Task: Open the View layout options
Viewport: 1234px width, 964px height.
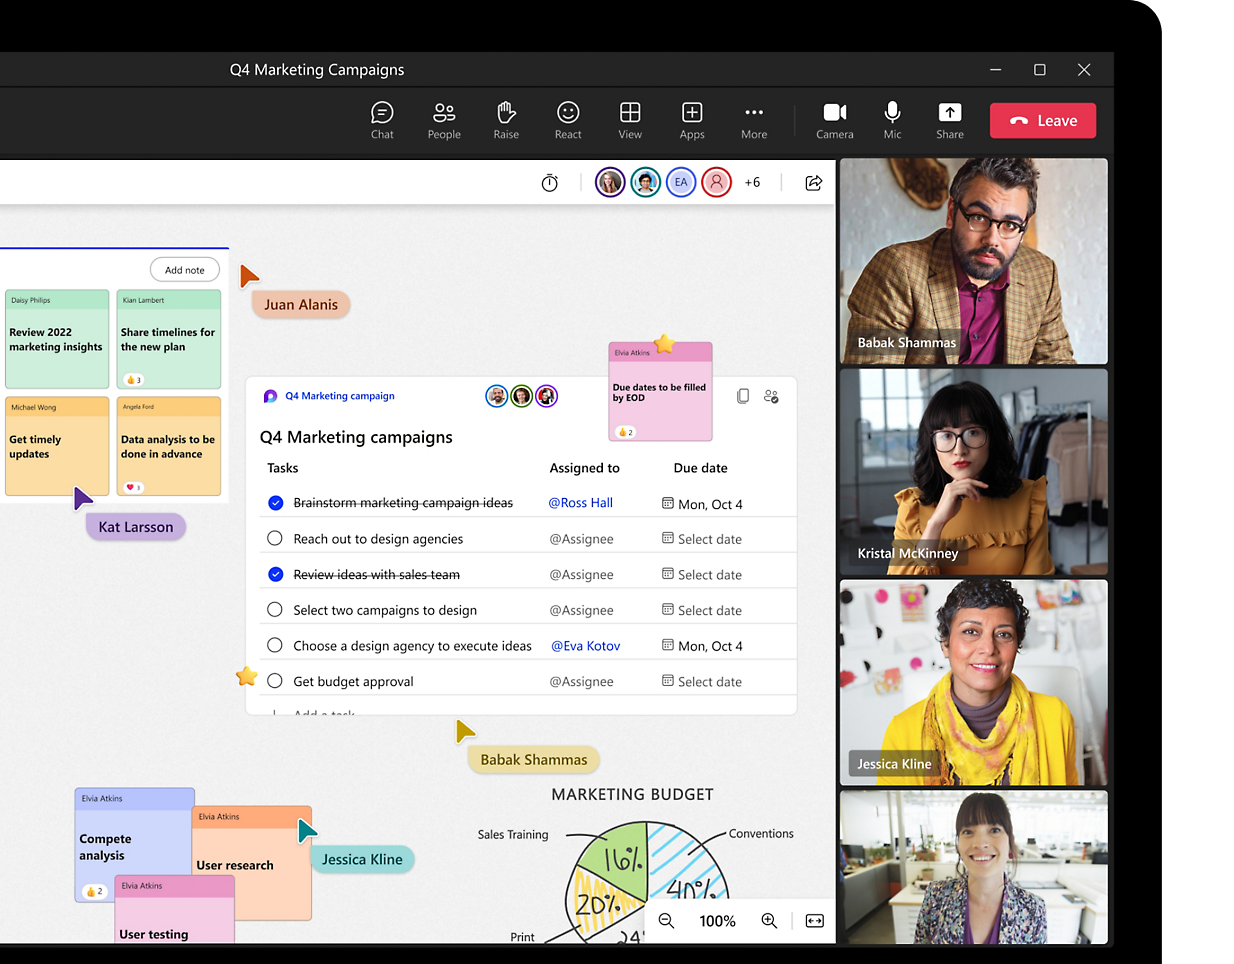Action: (x=630, y=120)
